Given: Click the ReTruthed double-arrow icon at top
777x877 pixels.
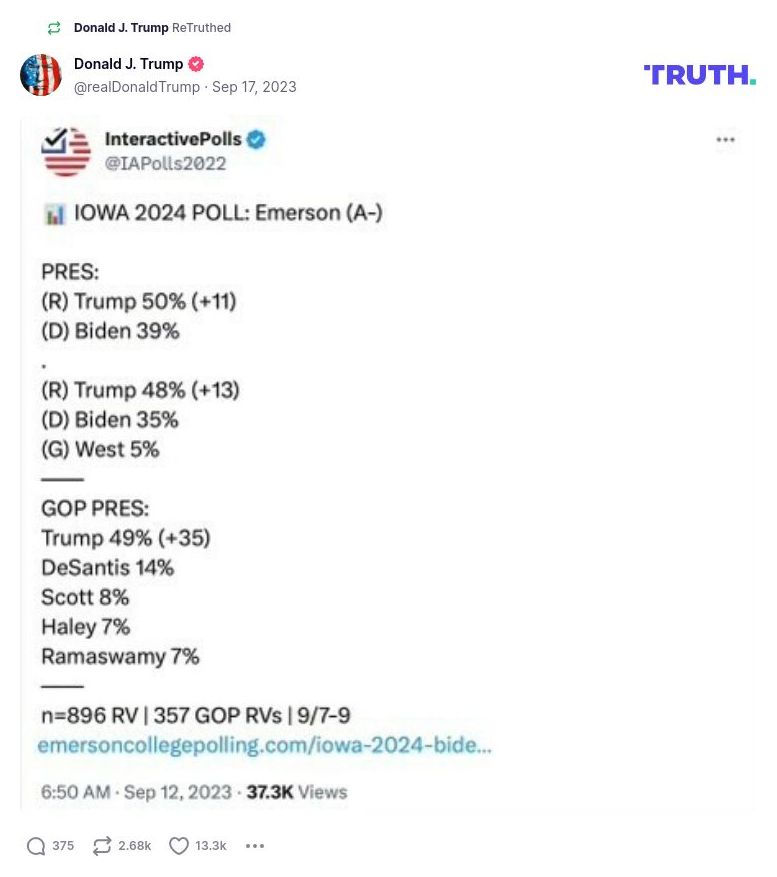Looking at the screenshot, I should pyautogui.click(x=54, y=28).
